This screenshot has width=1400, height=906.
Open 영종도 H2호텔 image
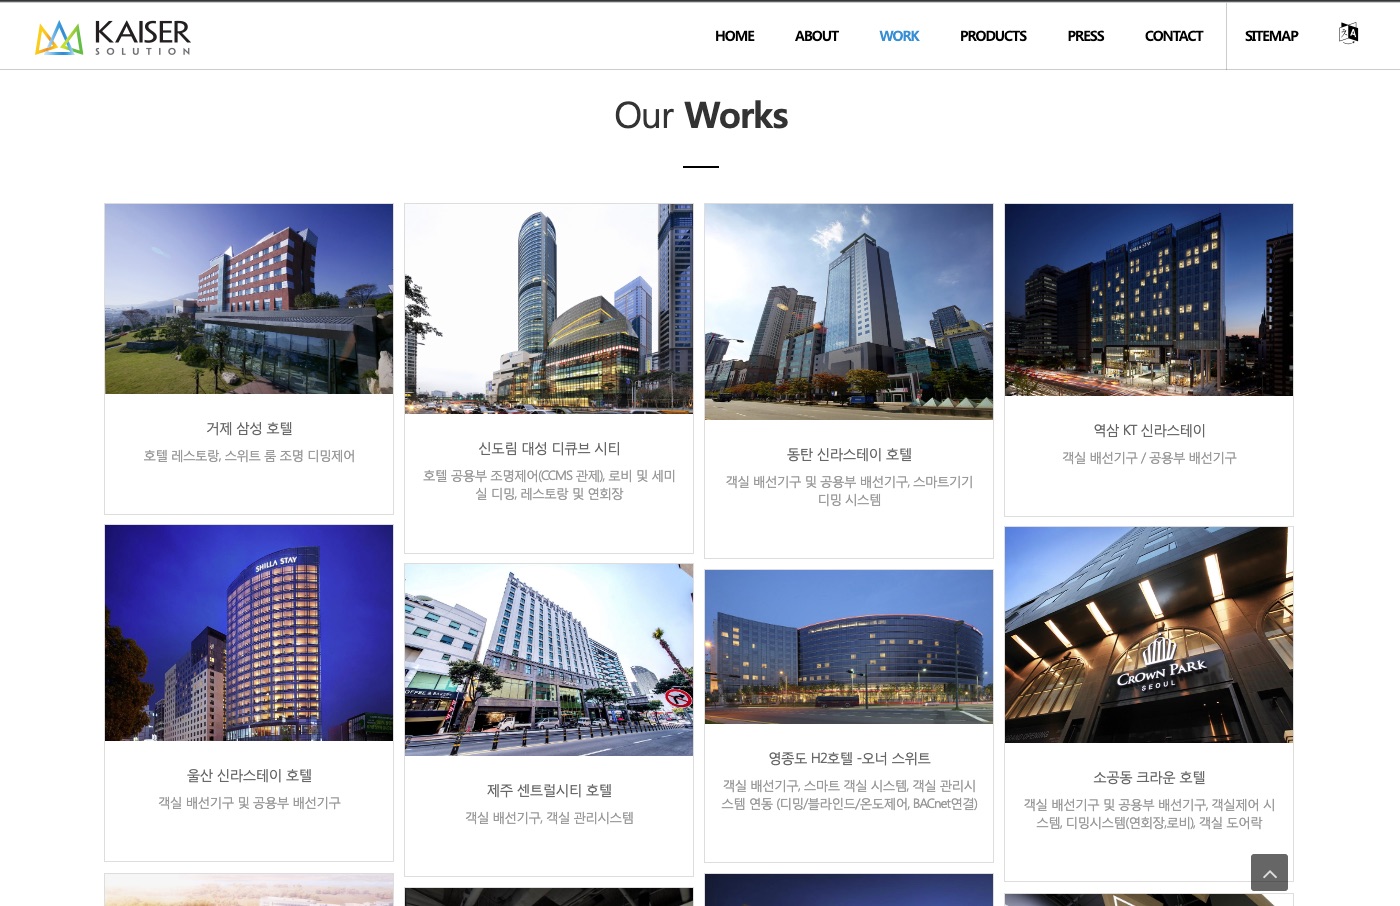[x=849, y=647]
